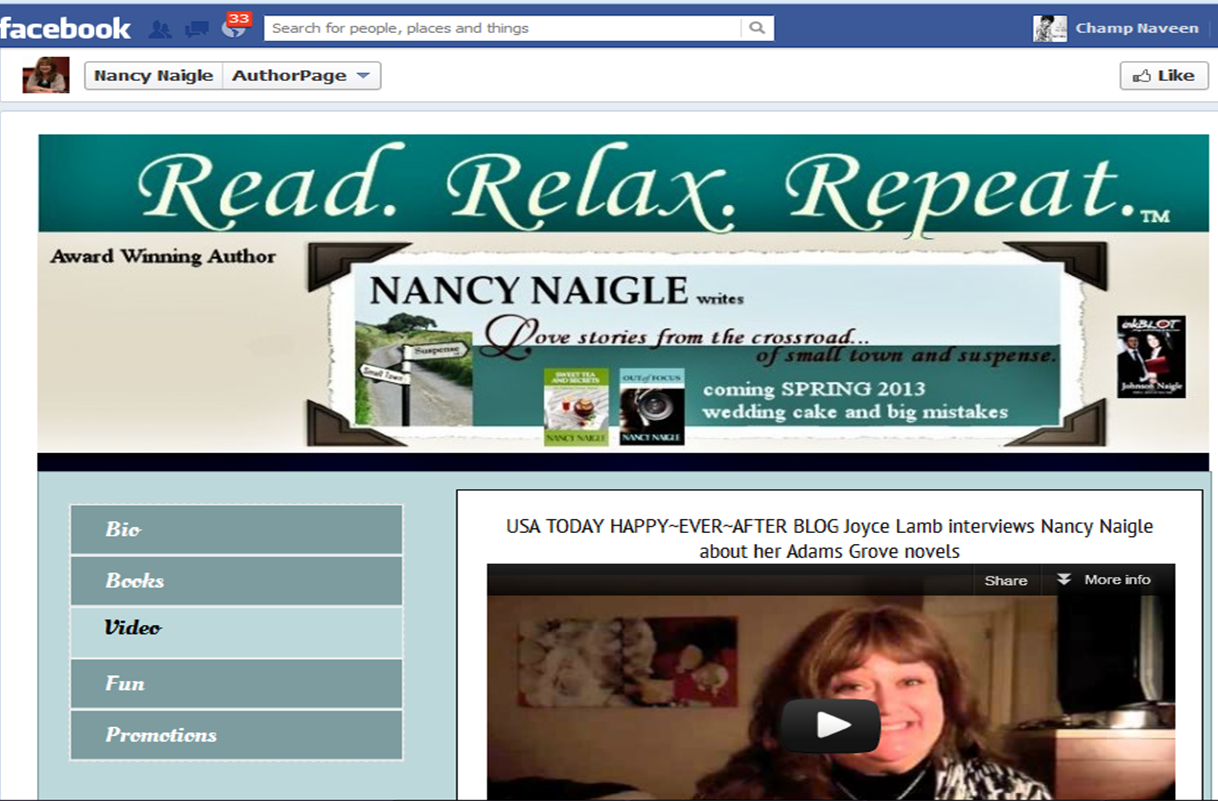
Task: Open the Fun tab
Action: click(236, 684)
